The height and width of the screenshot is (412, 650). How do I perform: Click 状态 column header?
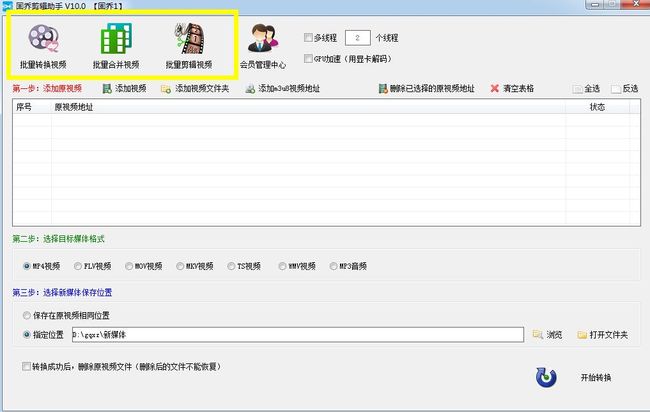tap(597, 107)
